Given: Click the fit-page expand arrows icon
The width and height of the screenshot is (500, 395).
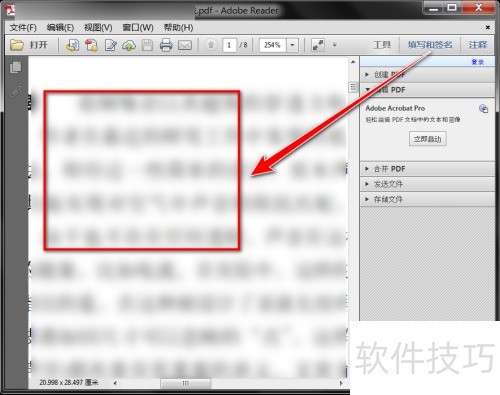Looking at the screenshot, I should (318, 45).
